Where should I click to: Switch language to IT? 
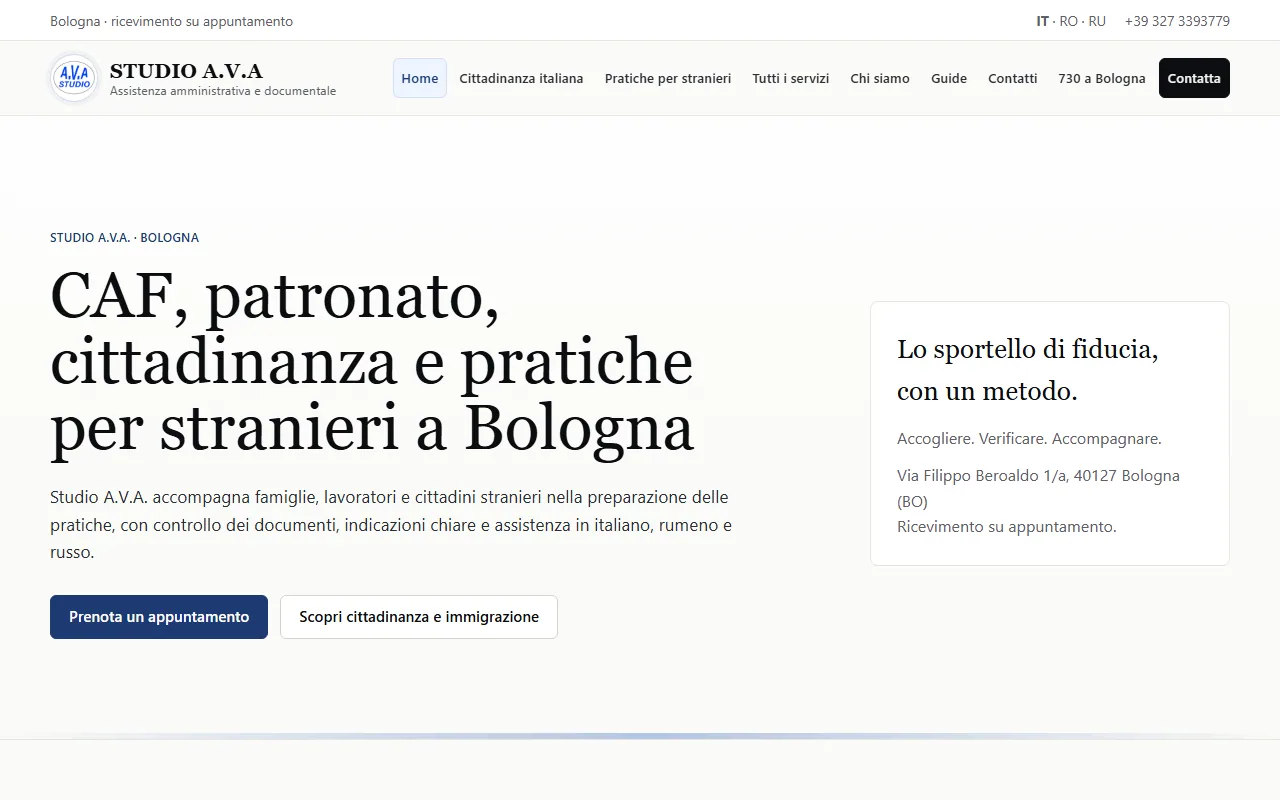click(x=1043, y=21)
